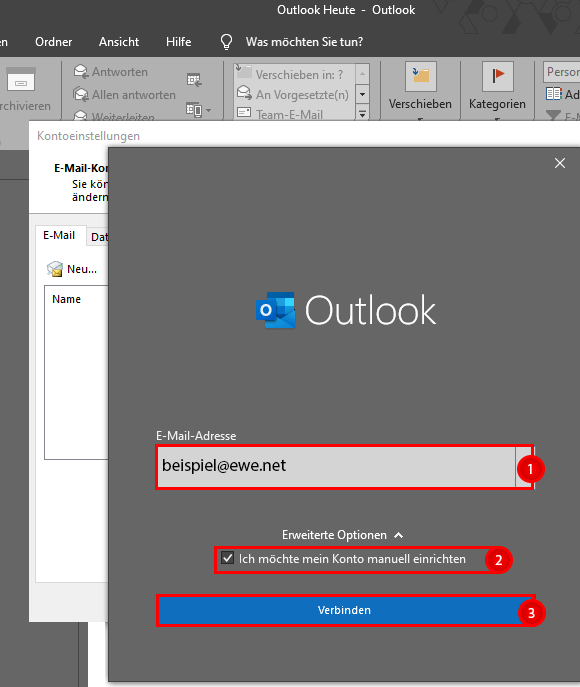Open the Ordner ribbon tab
The image size is (580, 687).
(53, 42)
